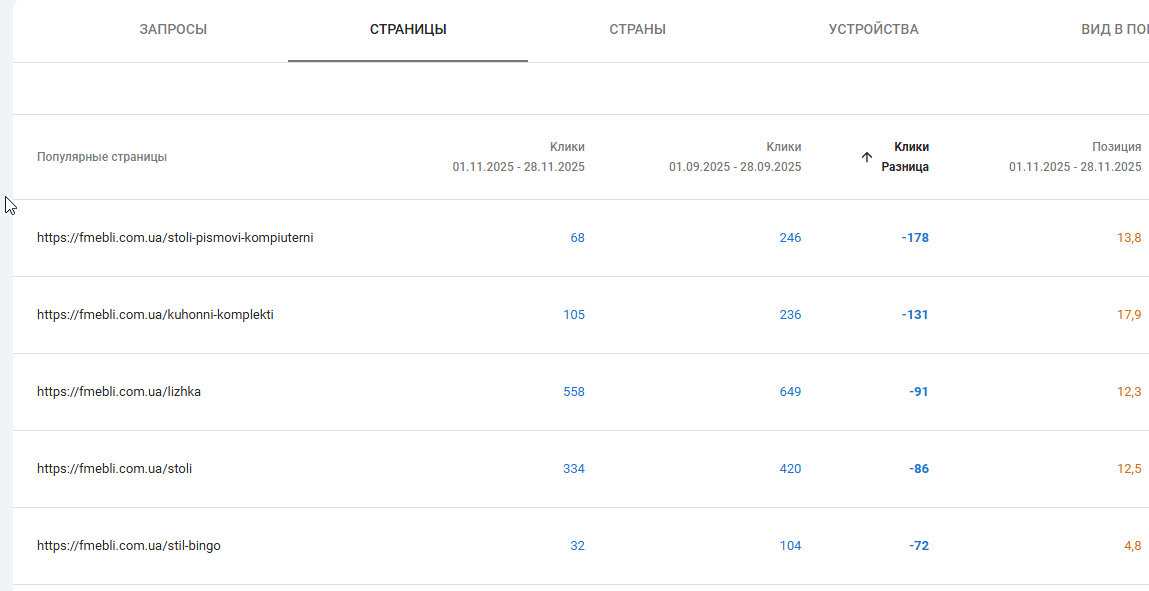Select the СТРАНИЦЫ tab
Viewport: 1149px width, 591px height.
(x=408, y=29)
